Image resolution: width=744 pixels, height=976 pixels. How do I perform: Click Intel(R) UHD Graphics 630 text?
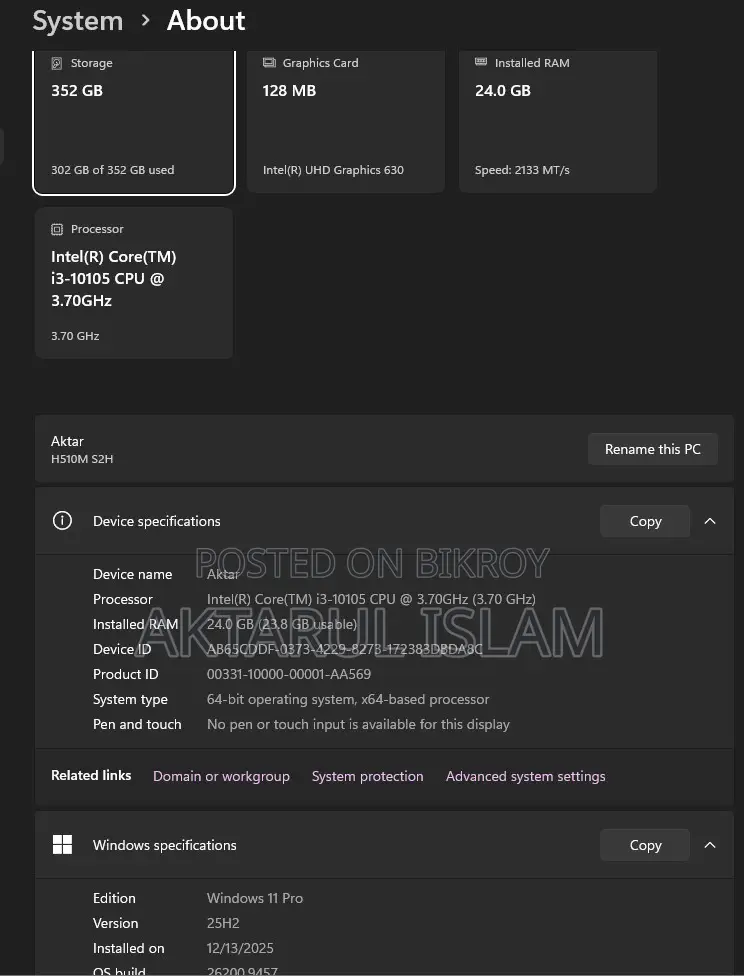[x=333, y=170]
